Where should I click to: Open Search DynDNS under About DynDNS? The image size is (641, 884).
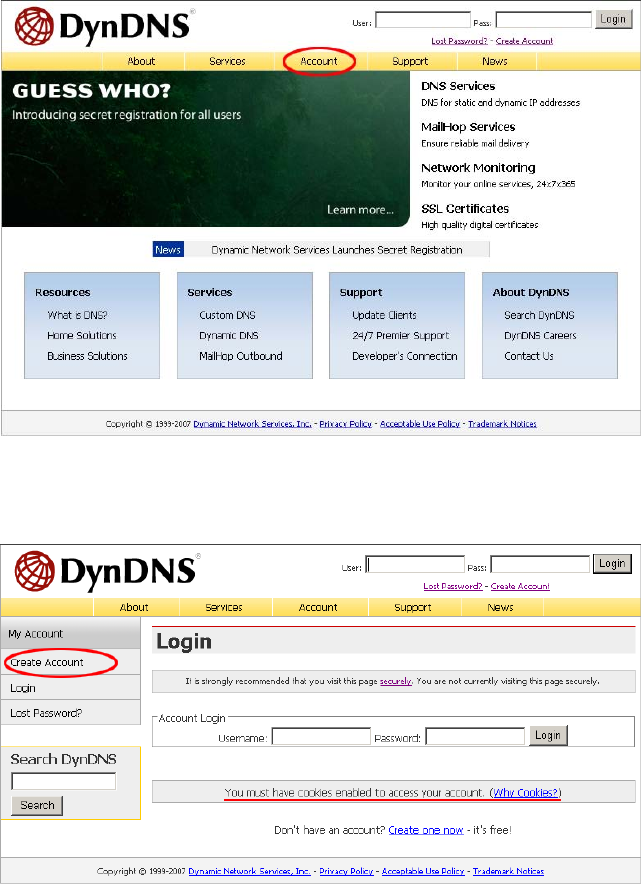click(x=540, y=315)
